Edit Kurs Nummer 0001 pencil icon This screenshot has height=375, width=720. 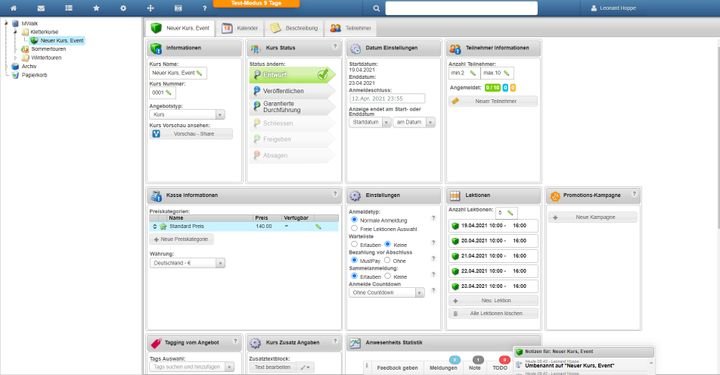(x=169, y=93)
